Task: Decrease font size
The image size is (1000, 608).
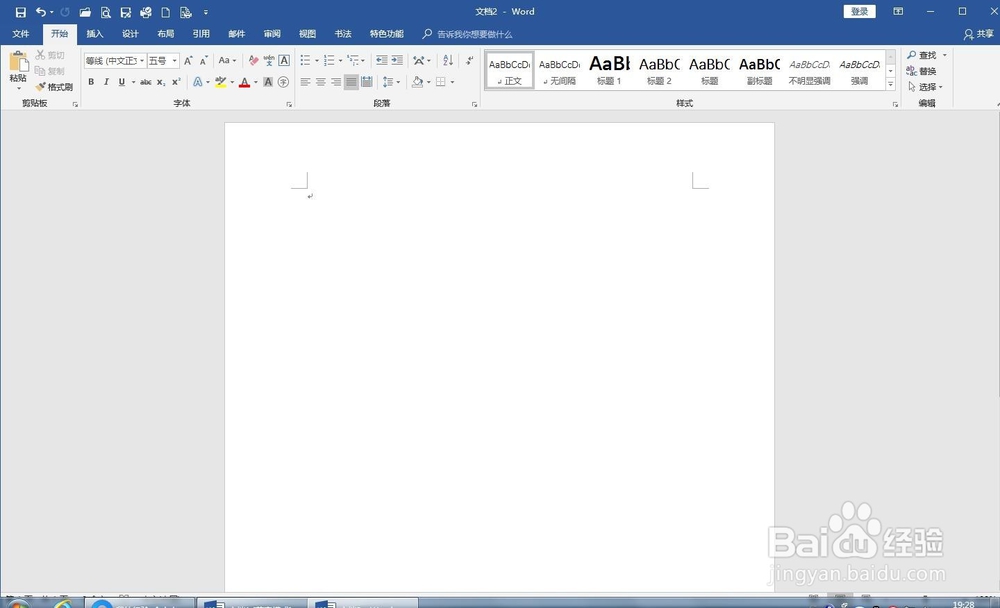Action: tap(203, 61)
